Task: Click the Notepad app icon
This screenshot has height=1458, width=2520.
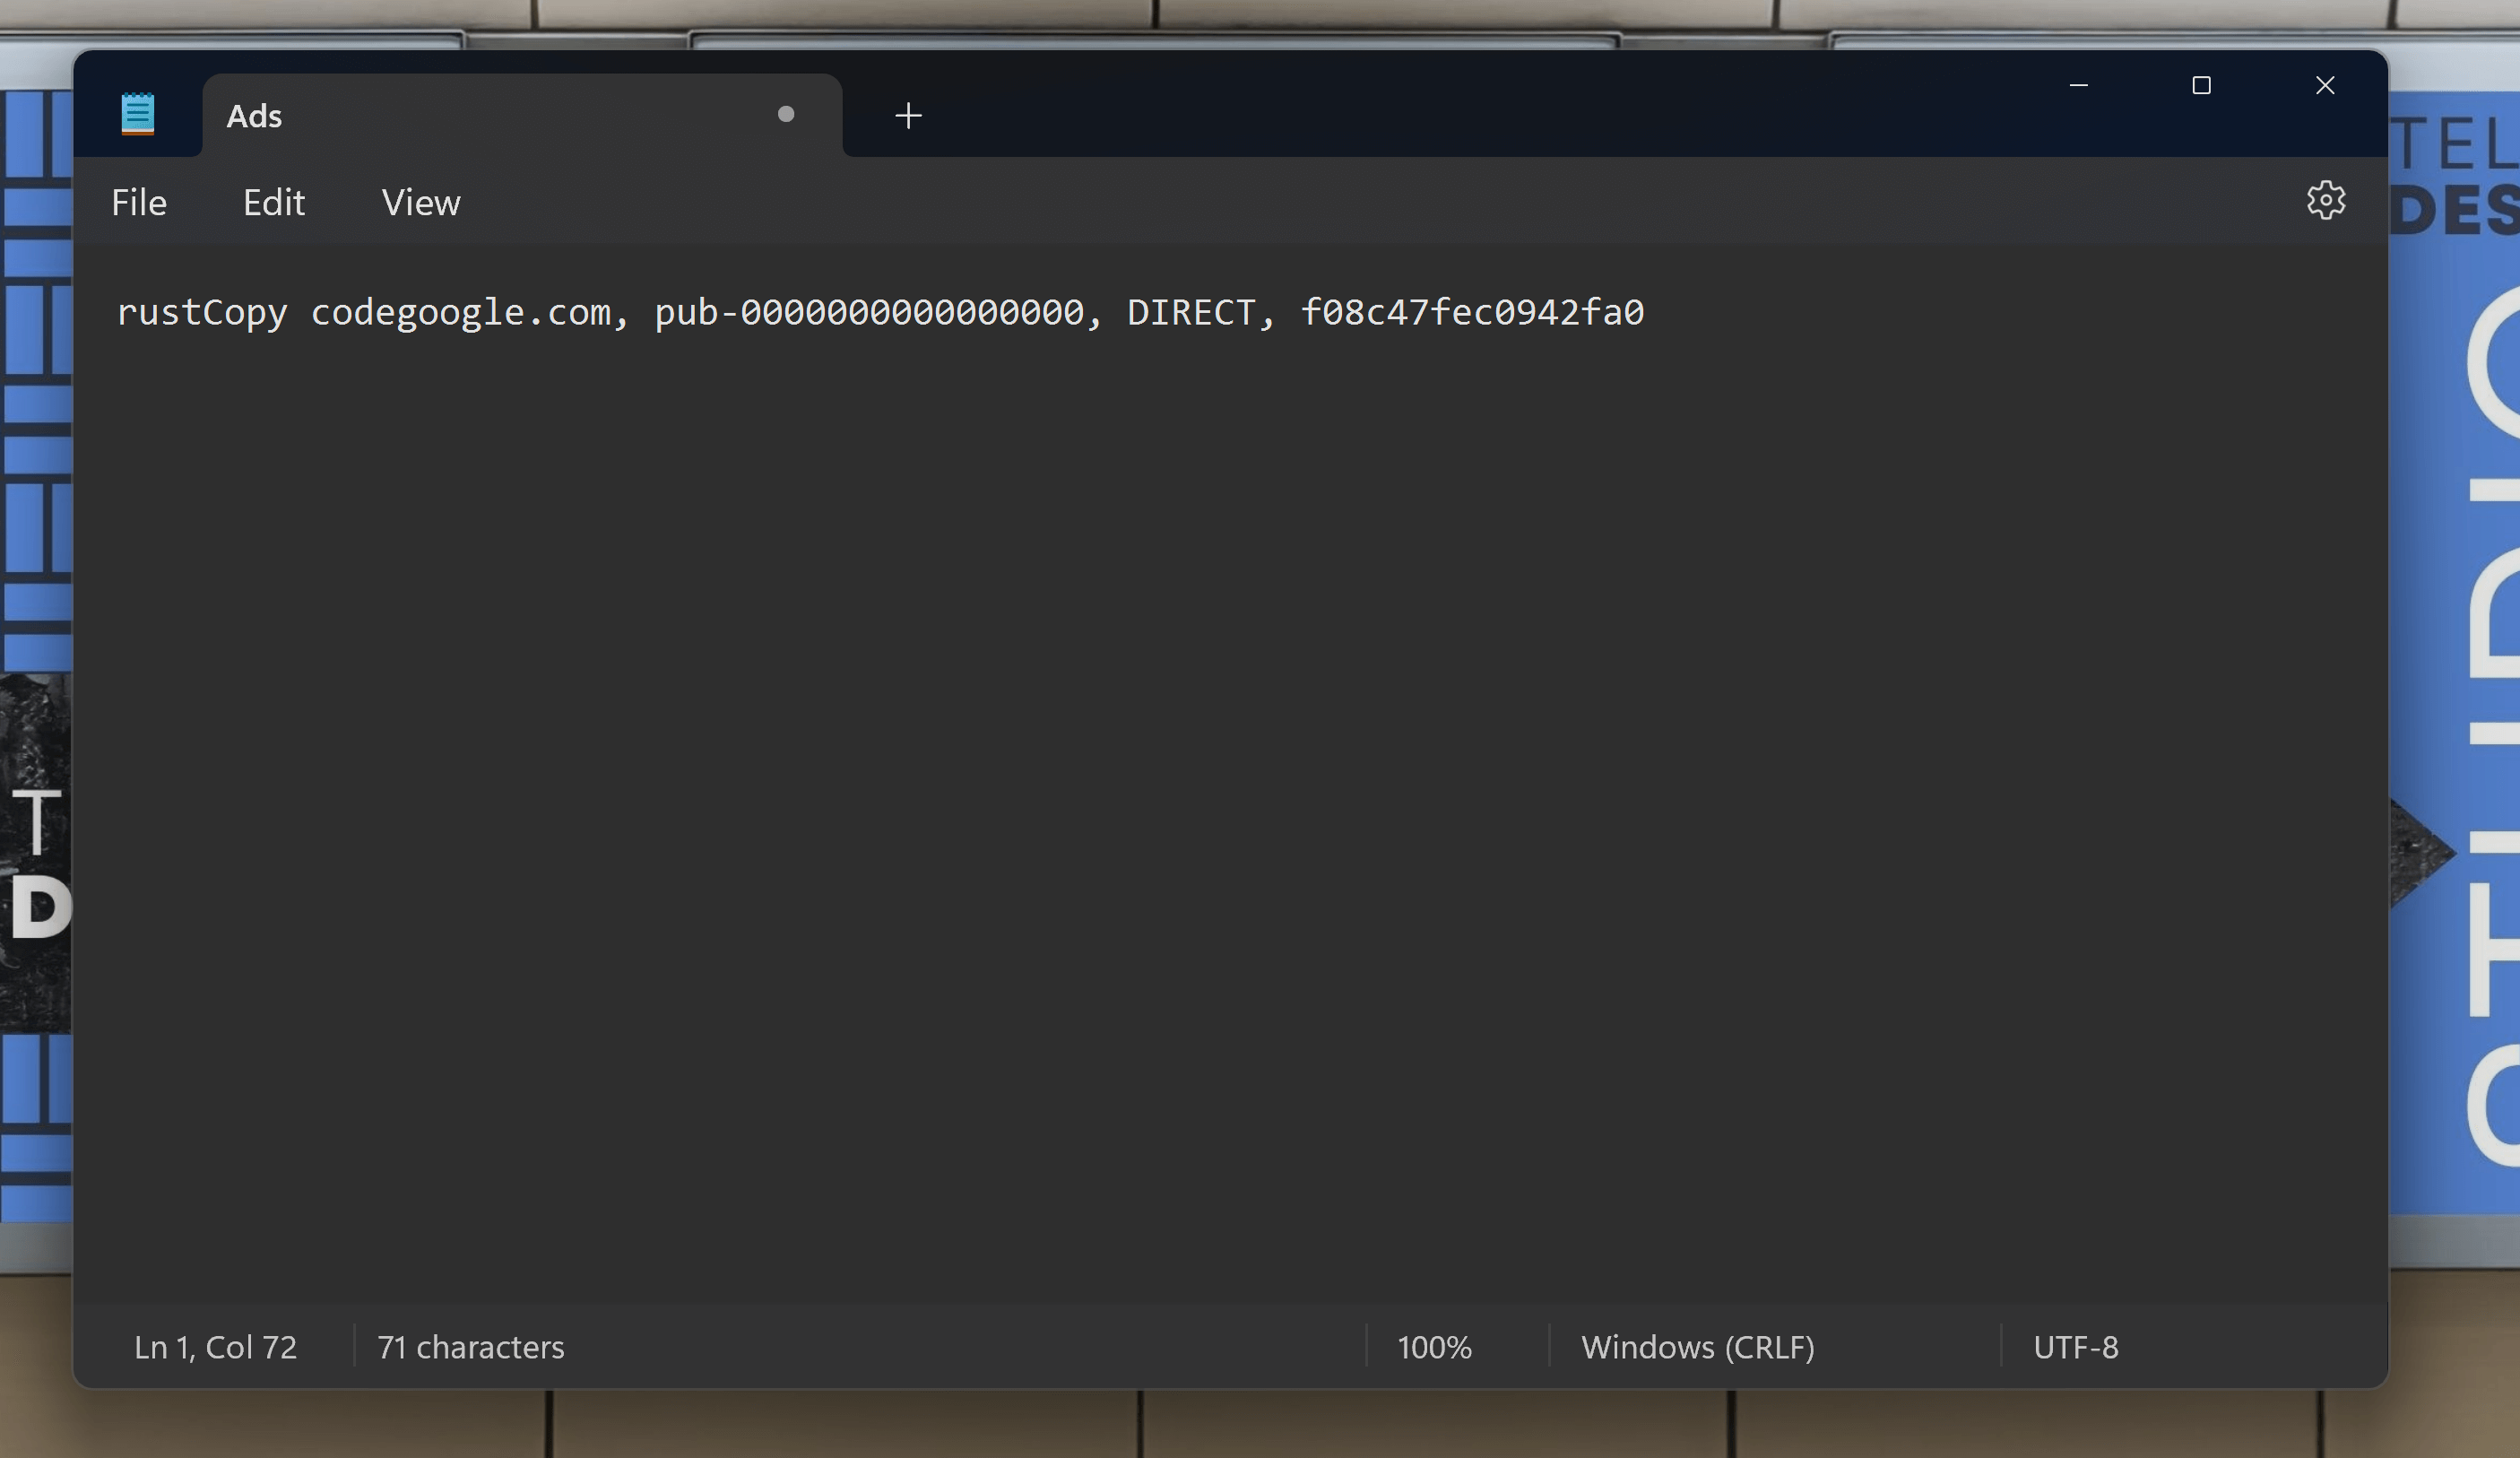Action: [x=139, y=115]
